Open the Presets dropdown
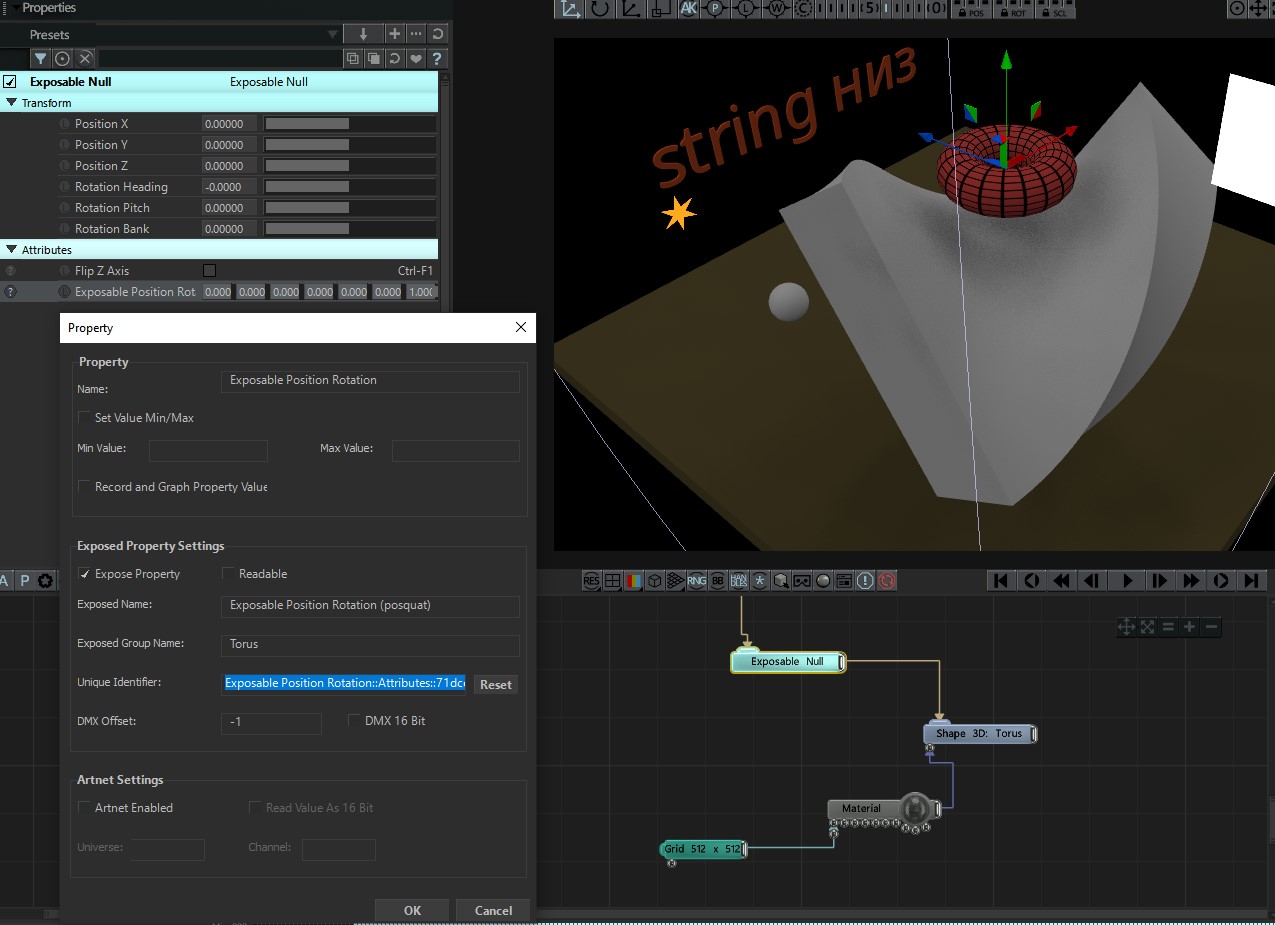 [333, 35]
